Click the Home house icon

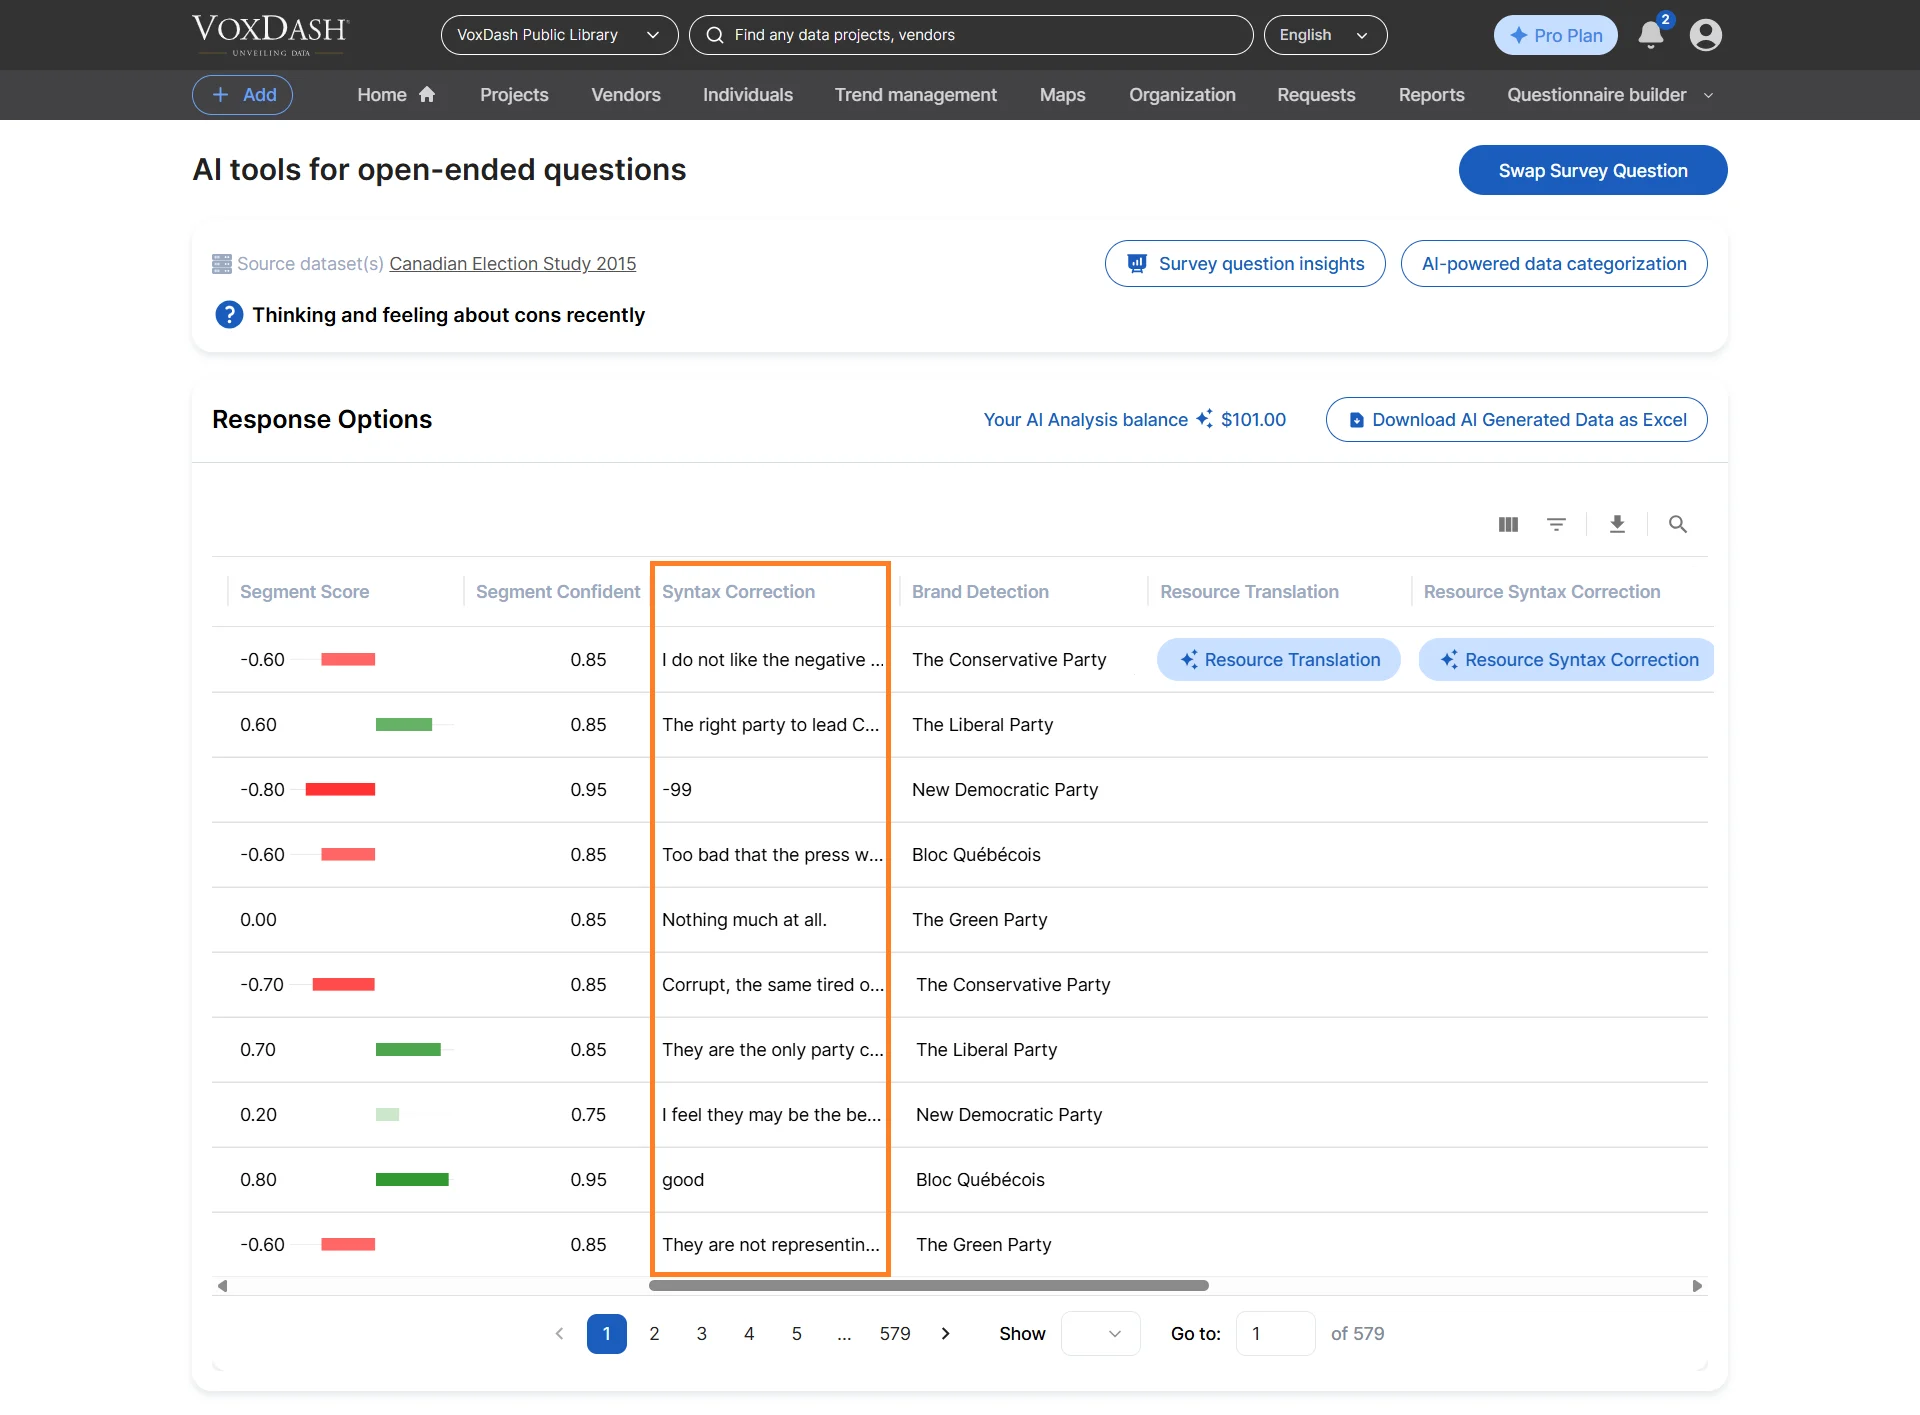427,94
